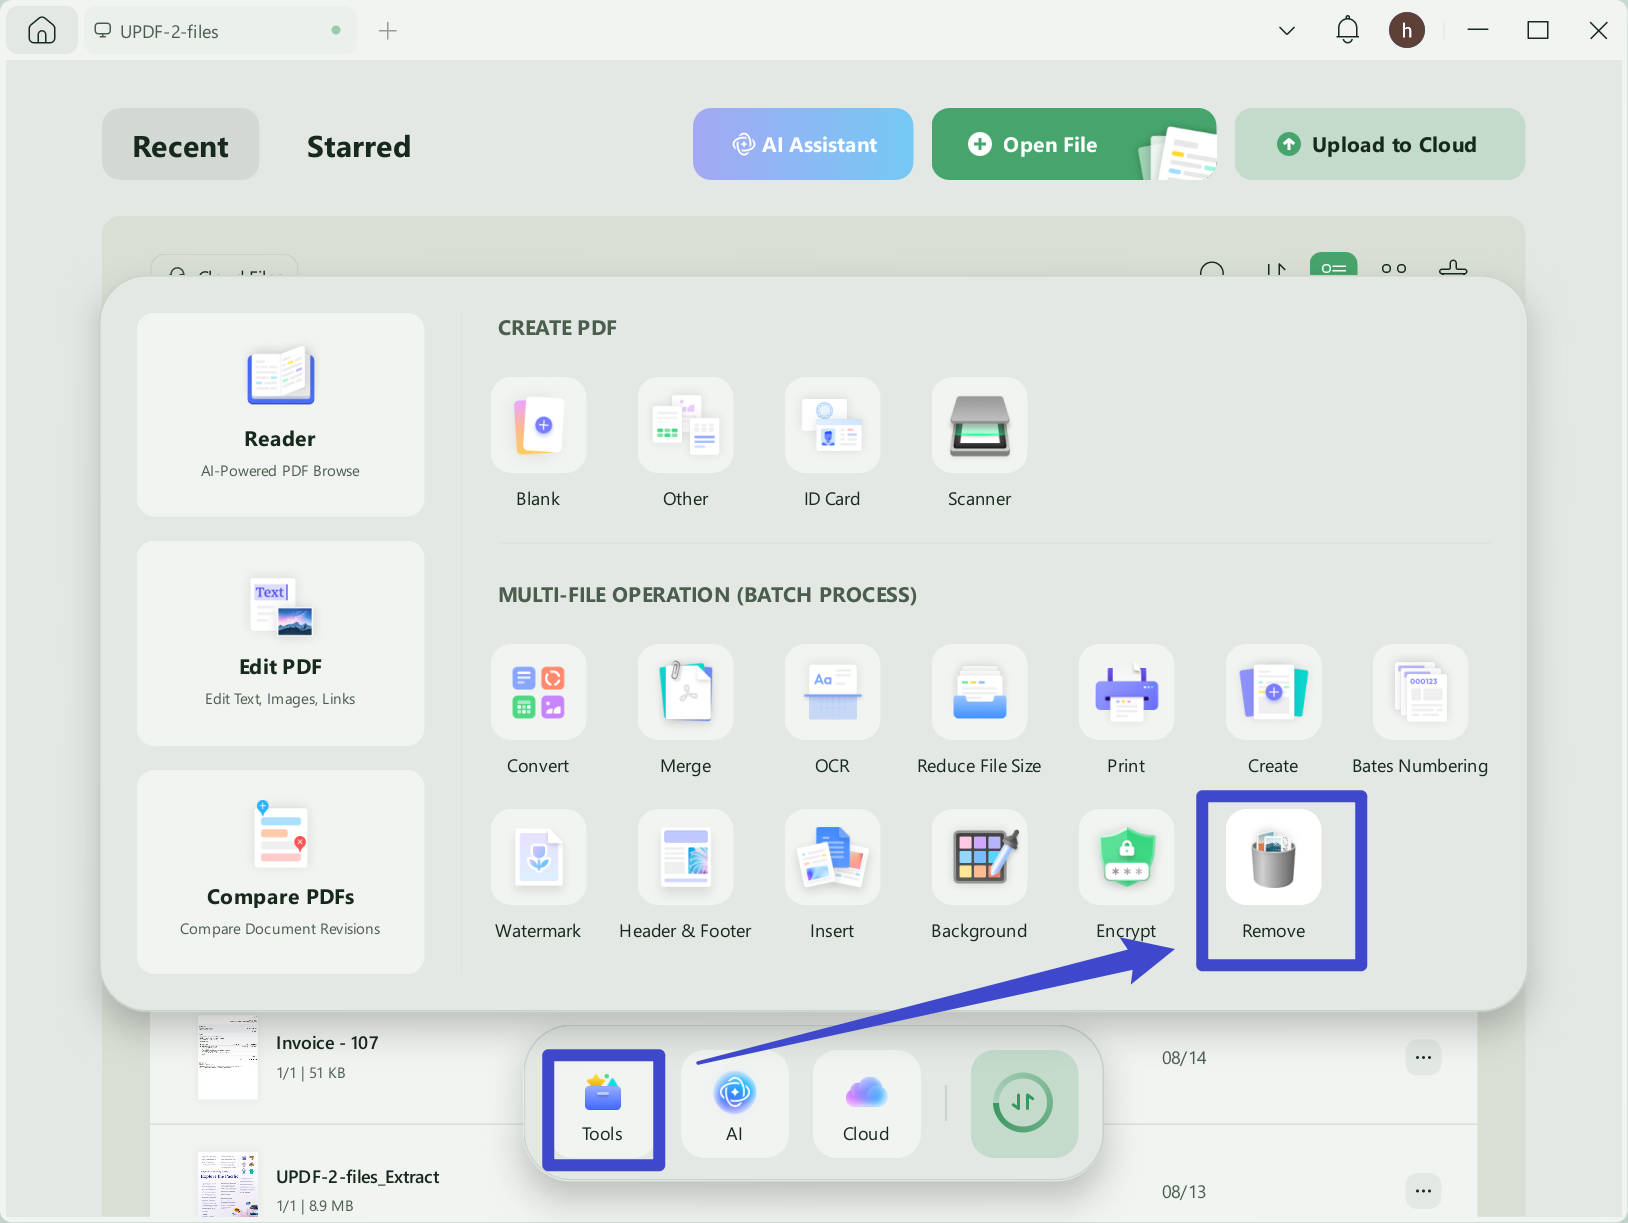Image resolution: width=1628 pixels, height=1223 pixels.
Task: Click the AI Assistant button
Action: (803, 144)
